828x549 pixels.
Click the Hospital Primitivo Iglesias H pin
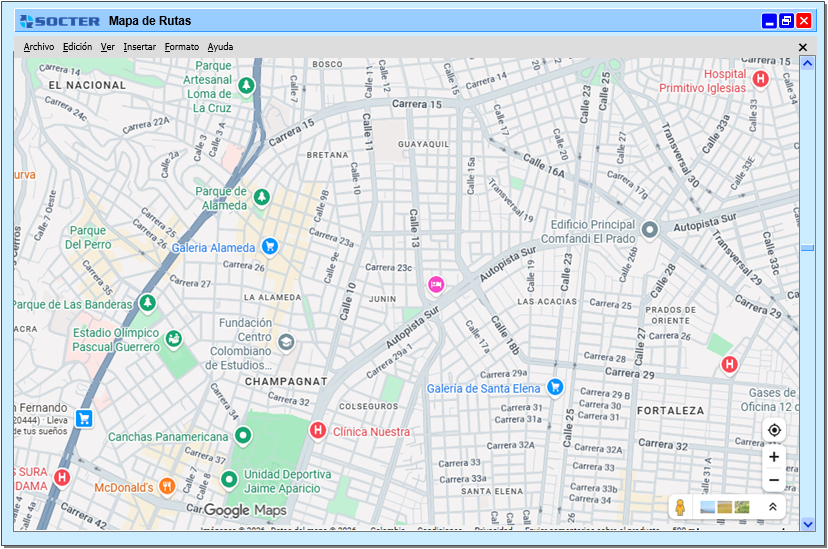coord(760,79)
